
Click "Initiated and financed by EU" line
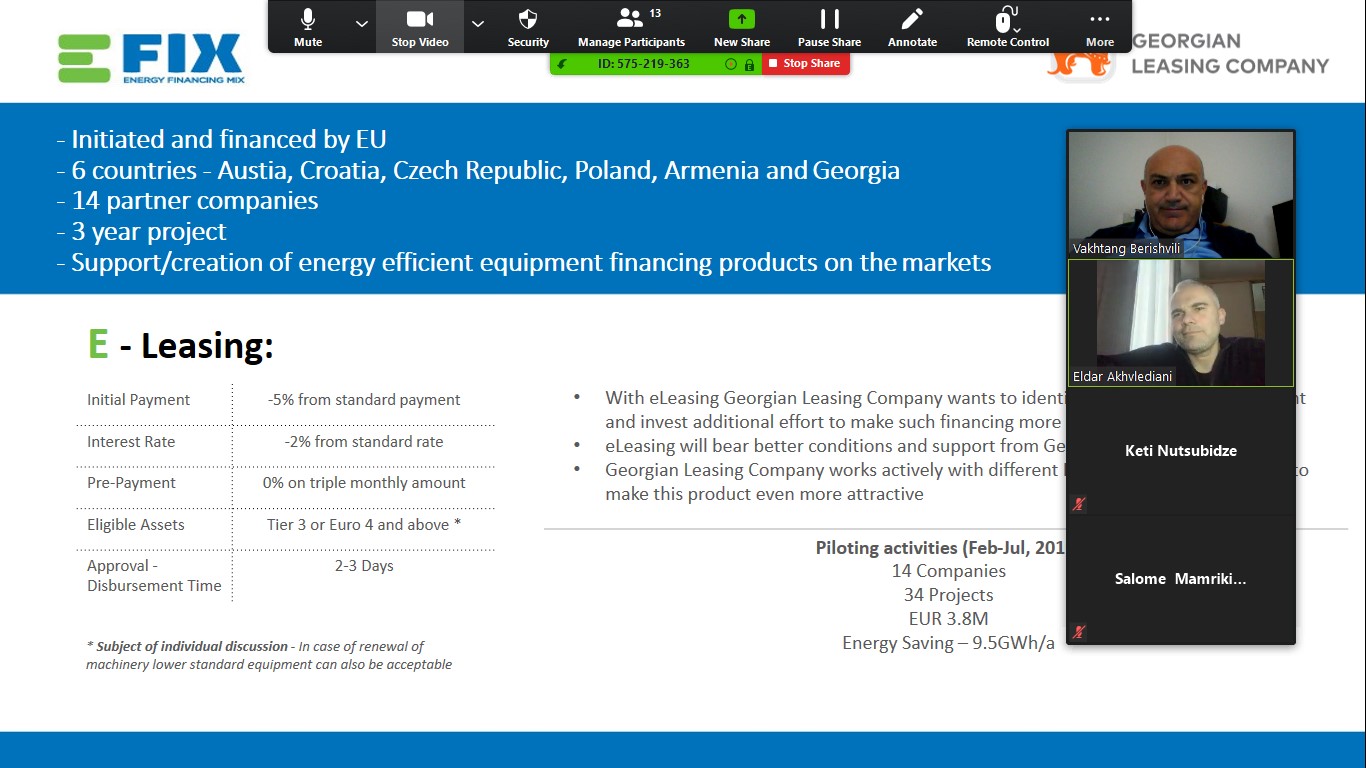222,139
